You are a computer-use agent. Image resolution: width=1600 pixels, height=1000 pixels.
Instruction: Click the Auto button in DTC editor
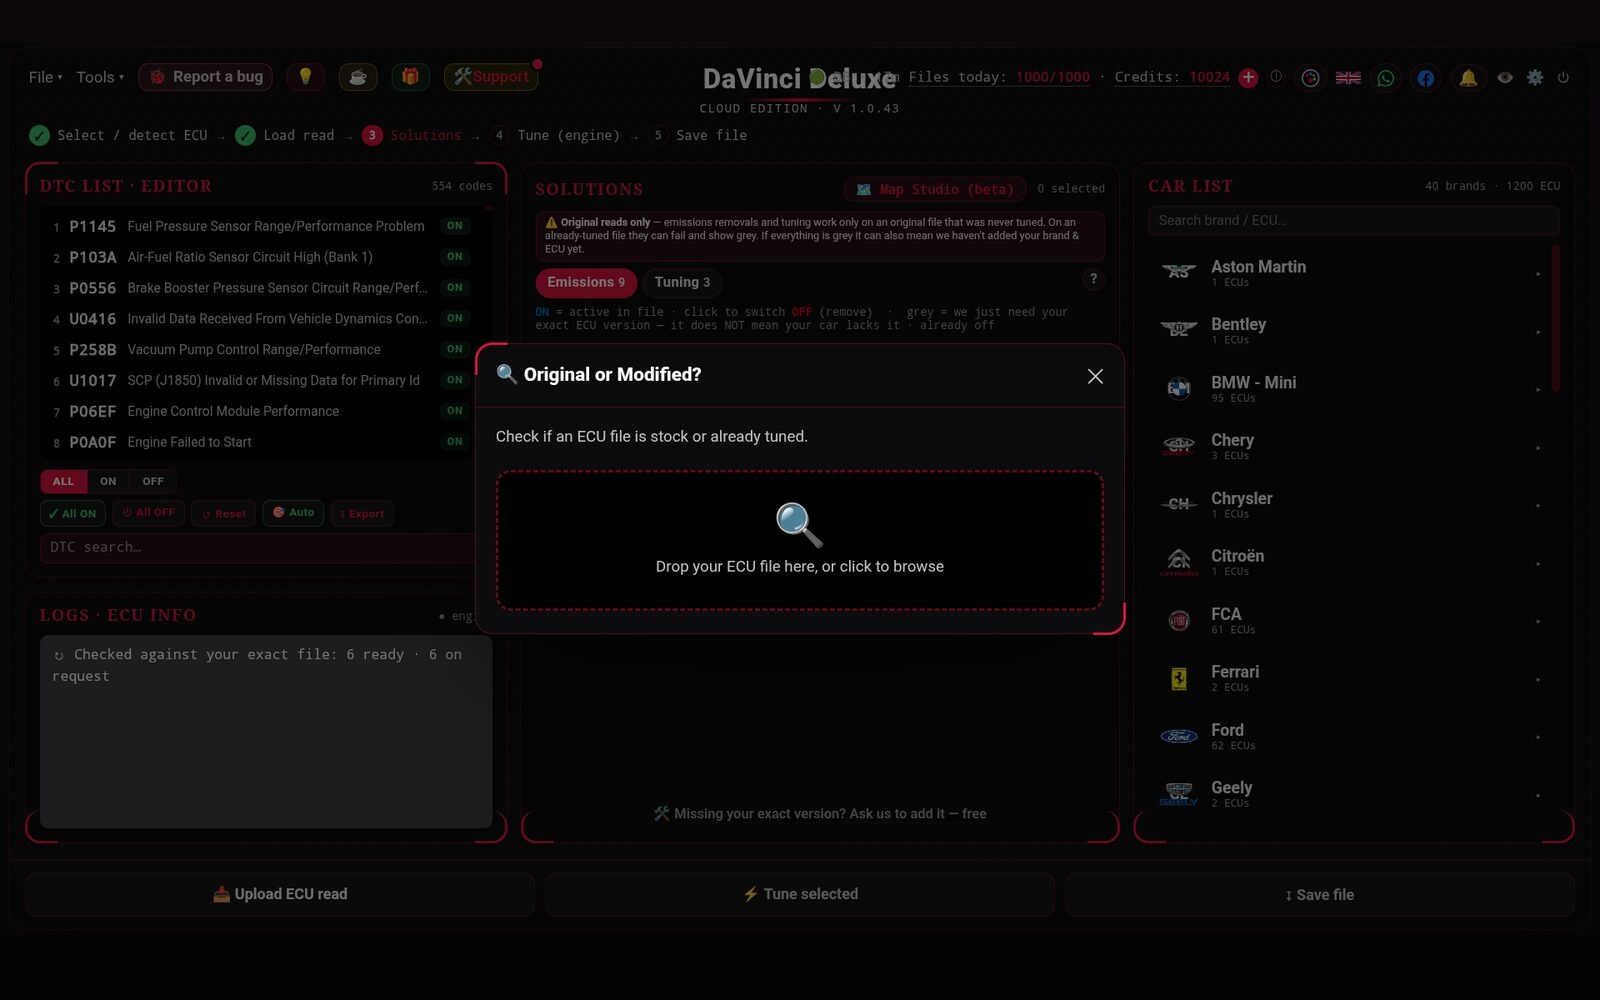tap(293, 513)
